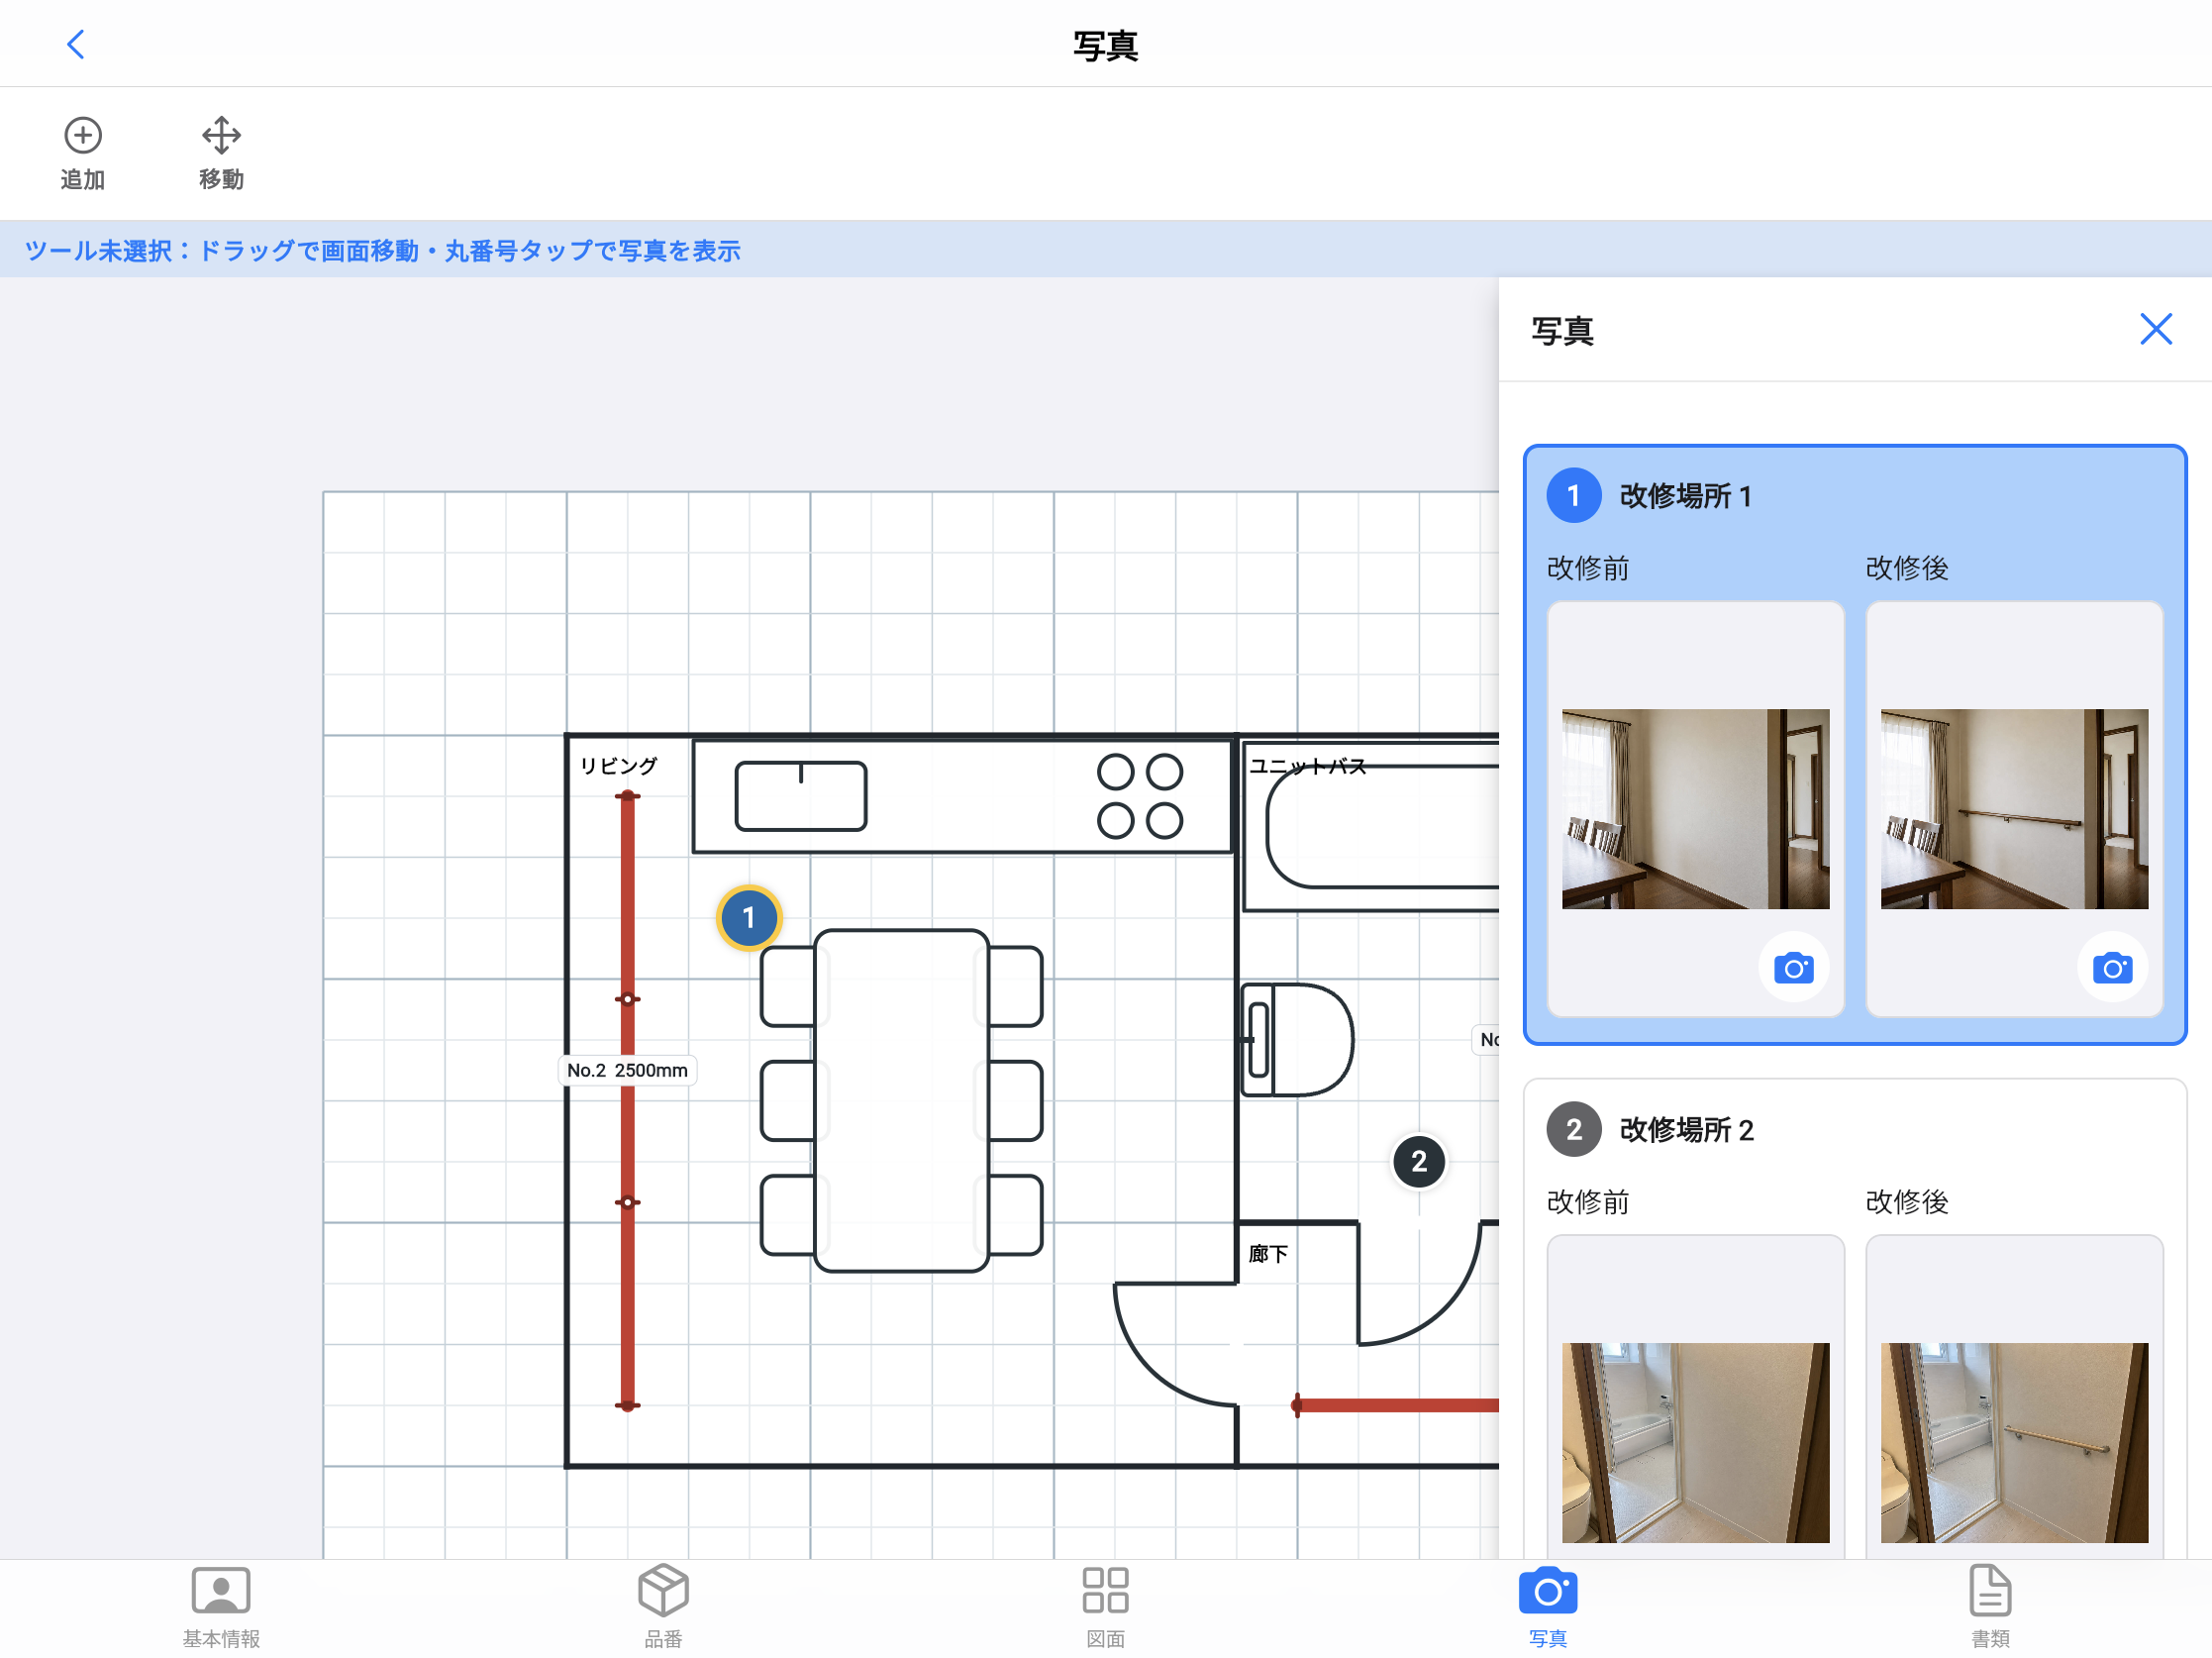View 改修場所 2 改修後 bathroom photo
Image resolution: width=2212 pixels, height=1658 pixels.
[x=2014, y=1442]
